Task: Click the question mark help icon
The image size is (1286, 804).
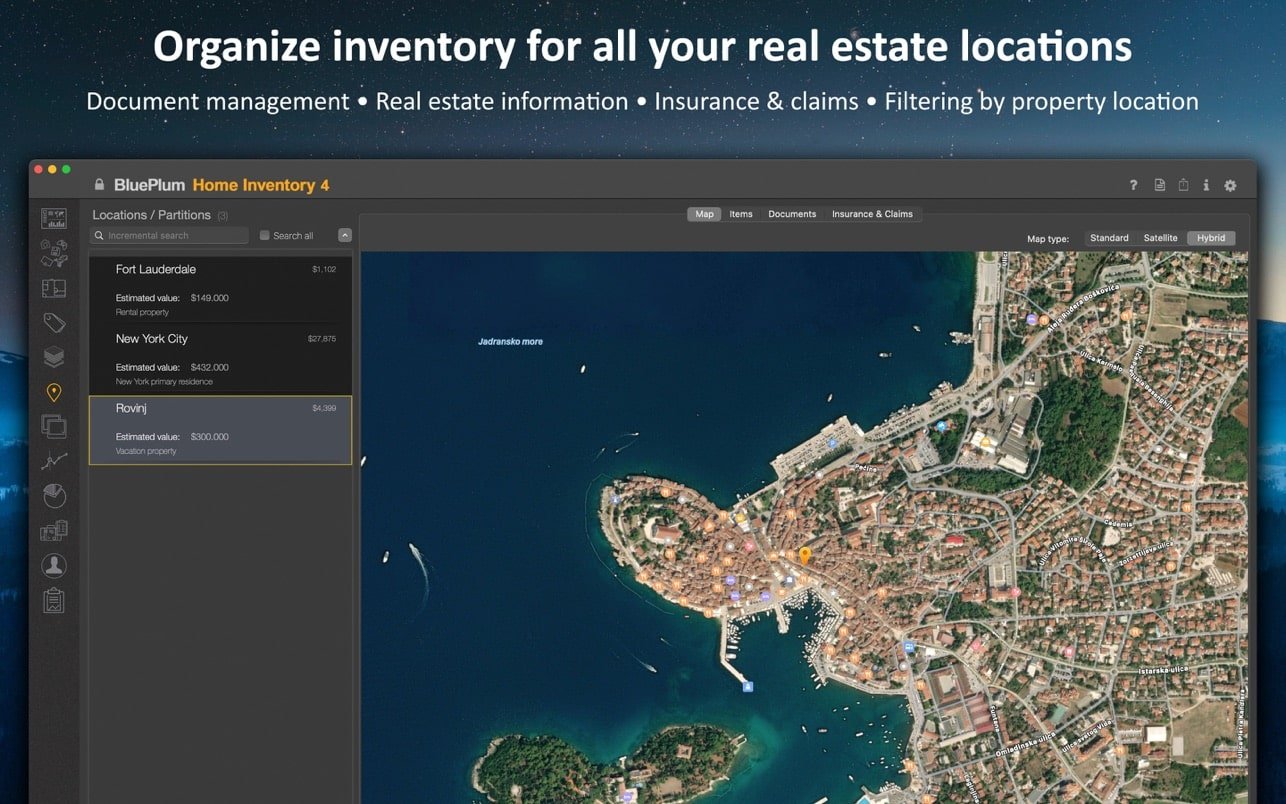Action: coord(1133,185)
